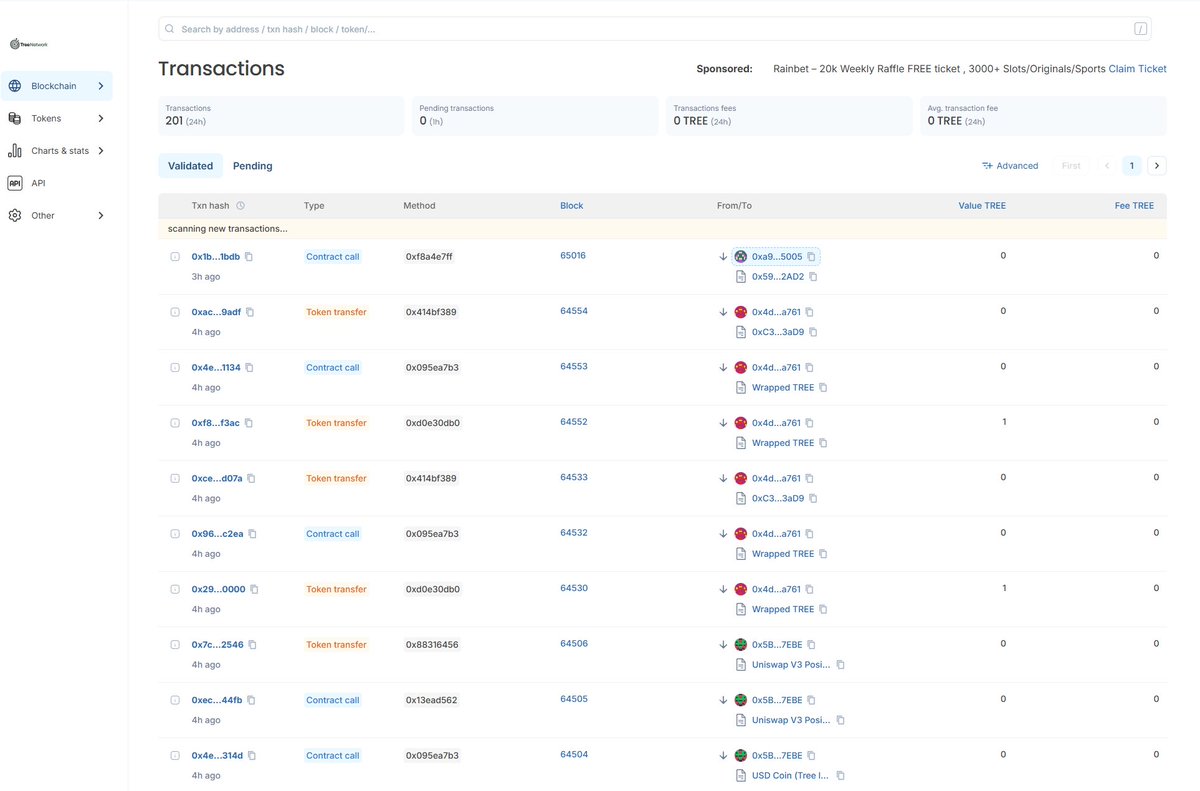
Task: Go to next page arrow
Action: (x=1157, y=166)
